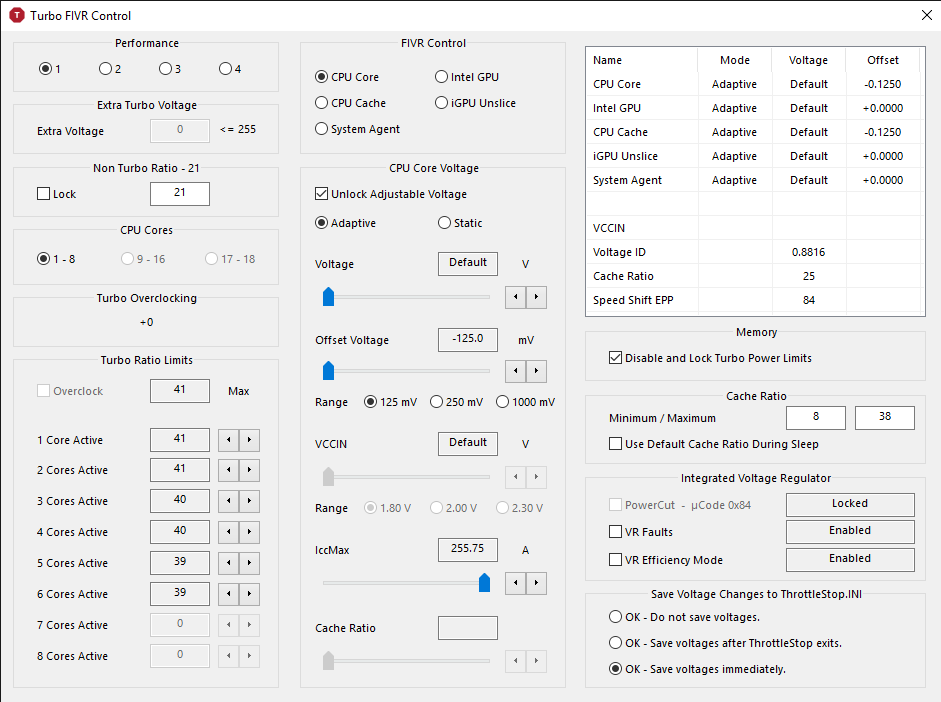The width and height of the screenshot is (941, 702).
Task: Click the IccMax value field 255.75
Action: point(468,550)
